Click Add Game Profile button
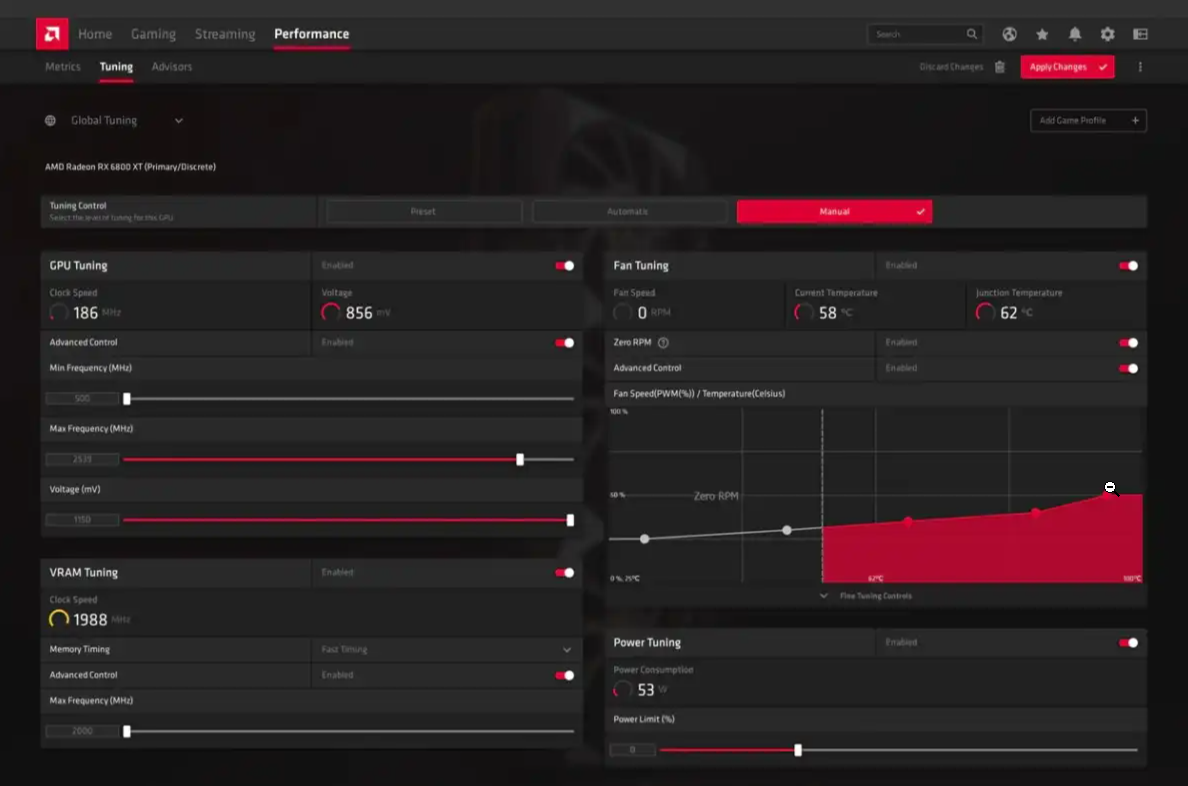Image resolution: width=1188 pixels, height=786 pixels. pos(1088,121)
